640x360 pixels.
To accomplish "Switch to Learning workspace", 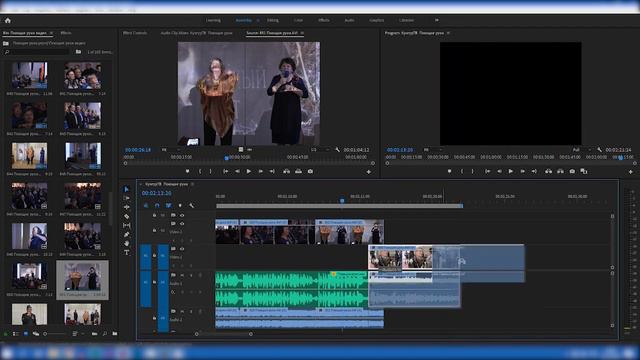I will [x=213, y=20].
